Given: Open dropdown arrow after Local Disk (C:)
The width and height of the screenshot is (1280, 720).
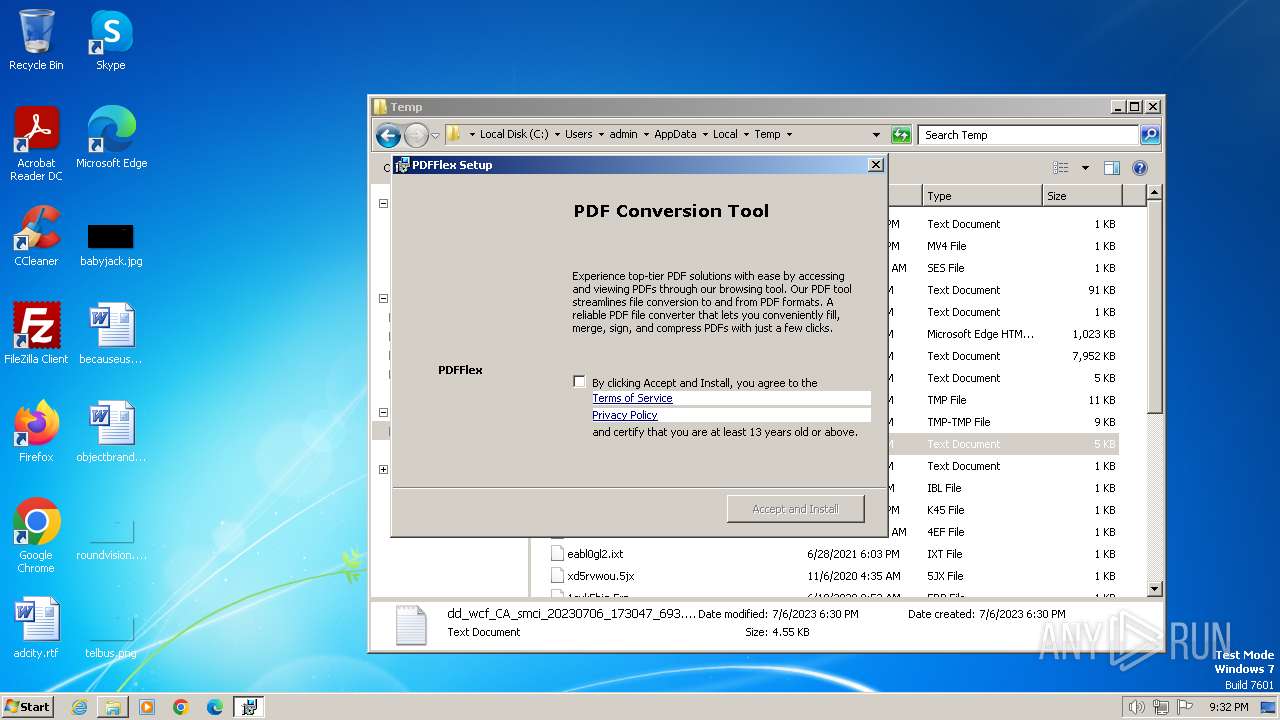Looking at the screenshot, I should tap(556, 135).
